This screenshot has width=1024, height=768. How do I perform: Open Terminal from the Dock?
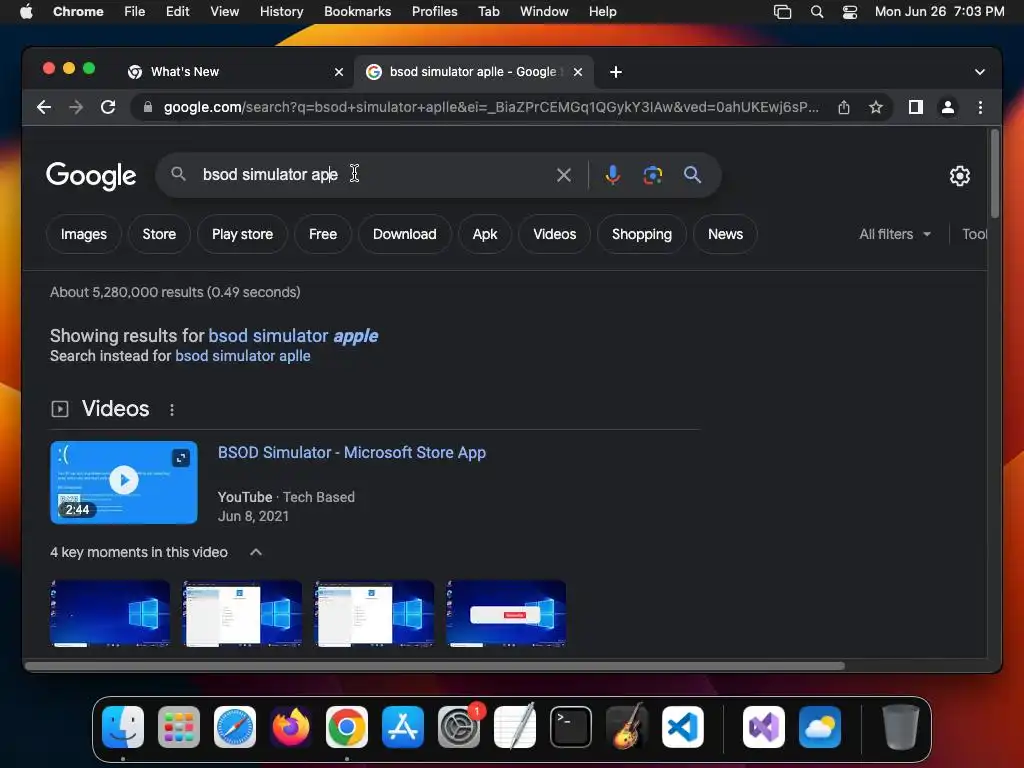coord(571,727)
